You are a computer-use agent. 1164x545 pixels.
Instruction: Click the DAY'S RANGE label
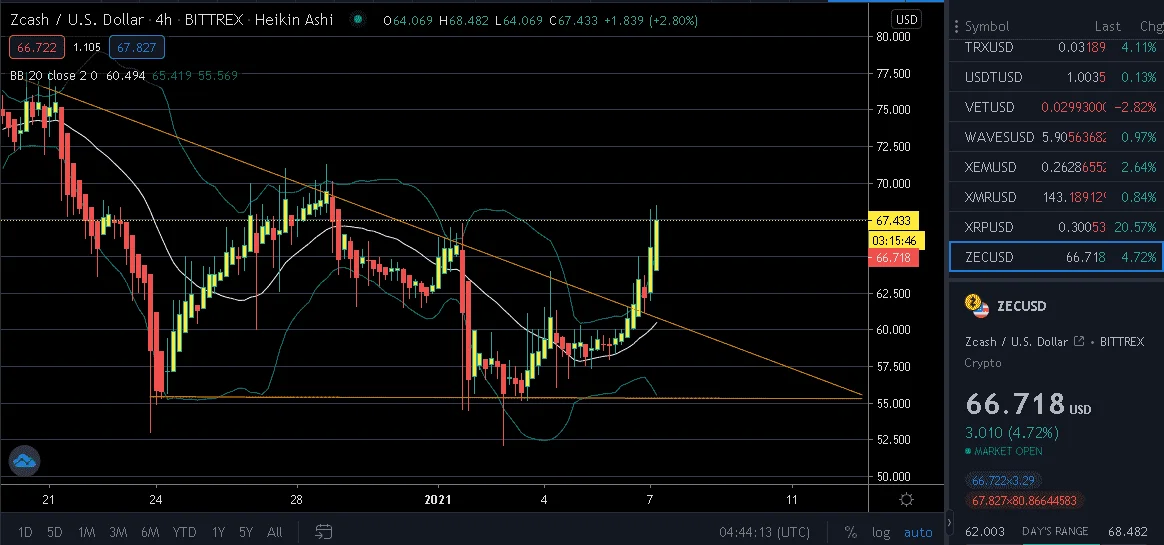click(1055, 531)
